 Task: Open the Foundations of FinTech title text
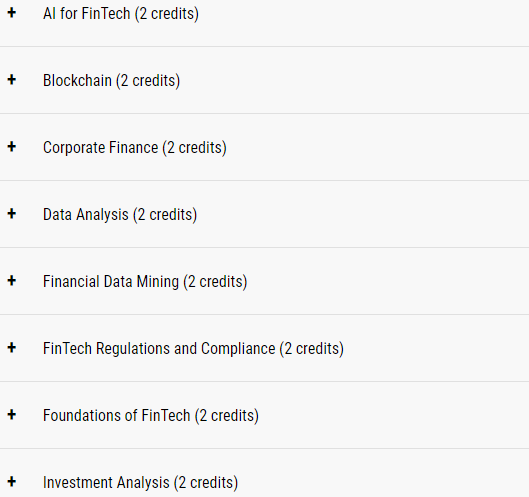[x=151, y=416]
